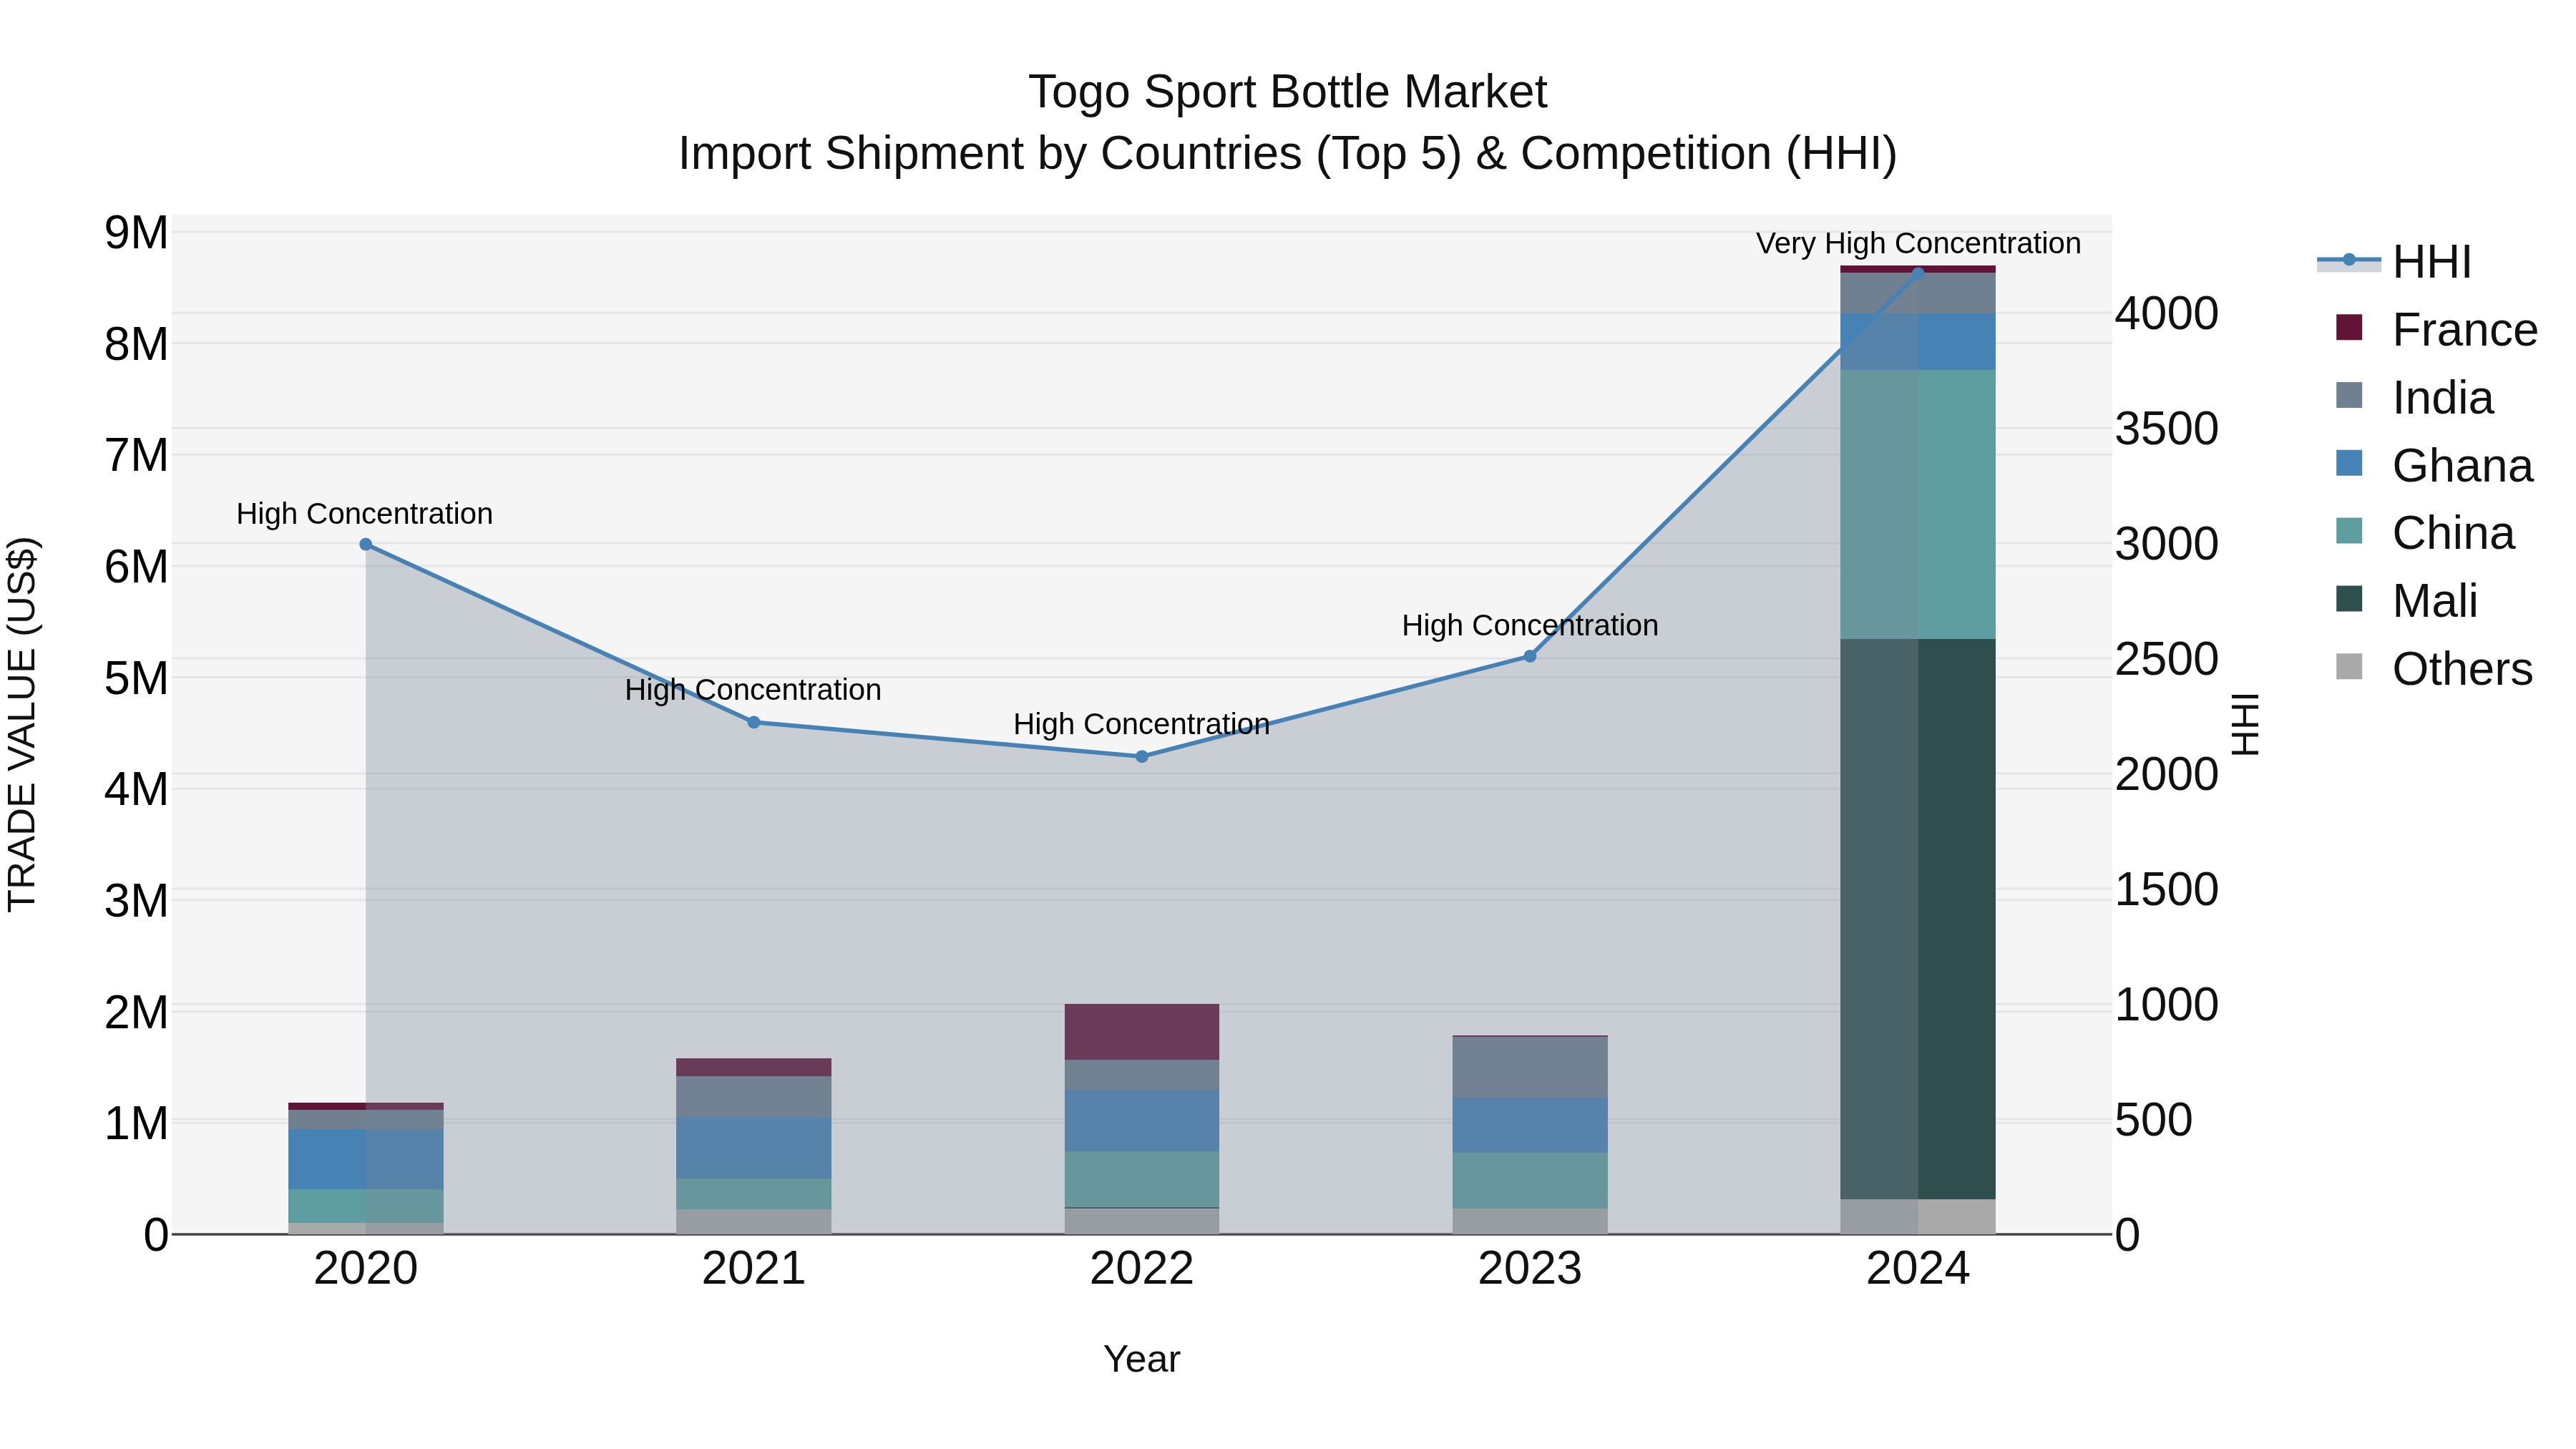Select the India bar segment in 2023

(1530, 1068)
